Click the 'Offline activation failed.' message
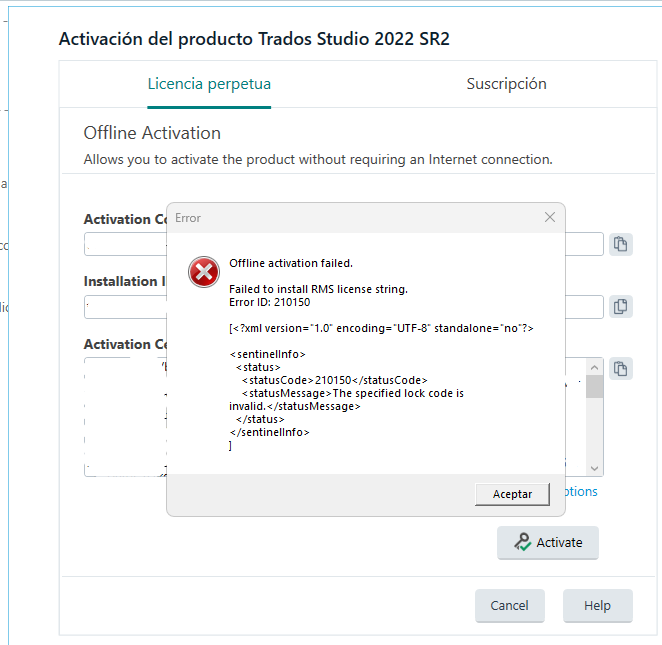Image resolution: width=662 pixels, height=645 pixels. click(x=291, y=263)
